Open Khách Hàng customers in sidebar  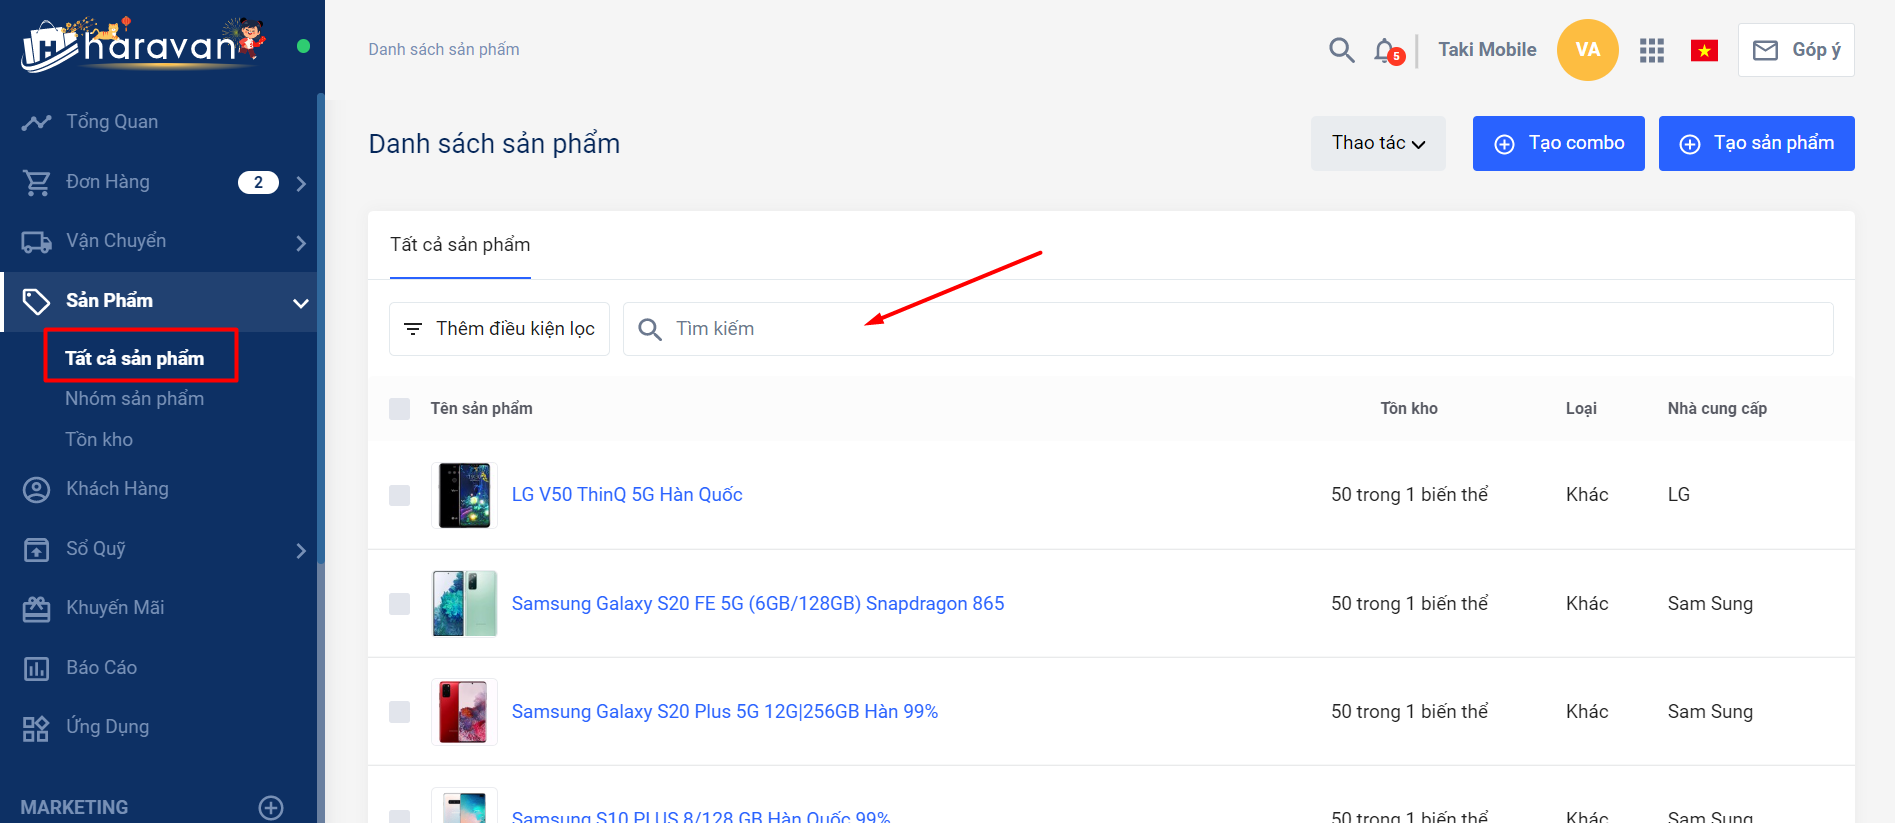coord(117,489)
